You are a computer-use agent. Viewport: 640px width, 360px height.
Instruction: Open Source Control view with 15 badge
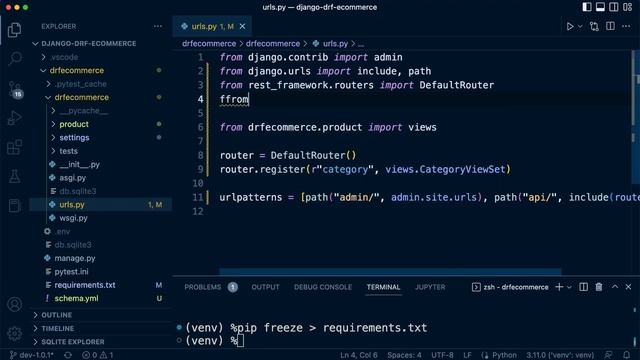pyautogui.click(x=15, y=89)
